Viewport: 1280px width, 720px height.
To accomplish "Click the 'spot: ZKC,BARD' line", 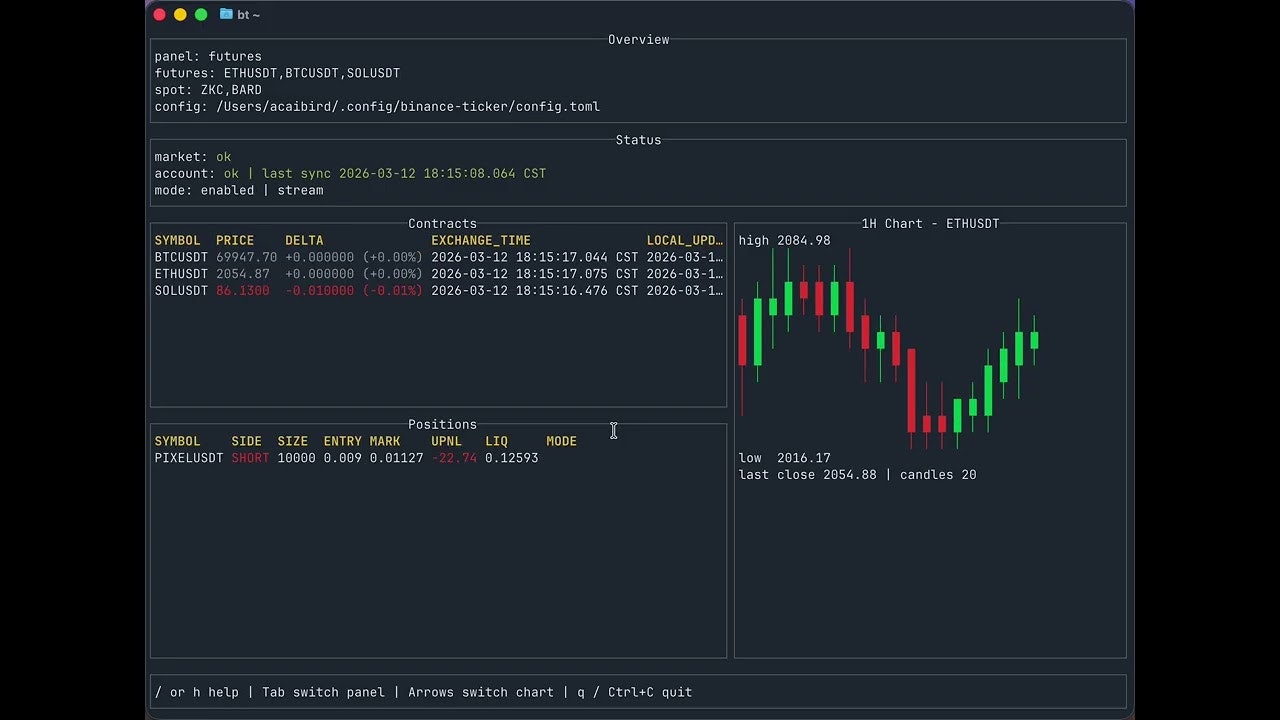I will pos(208,90).
